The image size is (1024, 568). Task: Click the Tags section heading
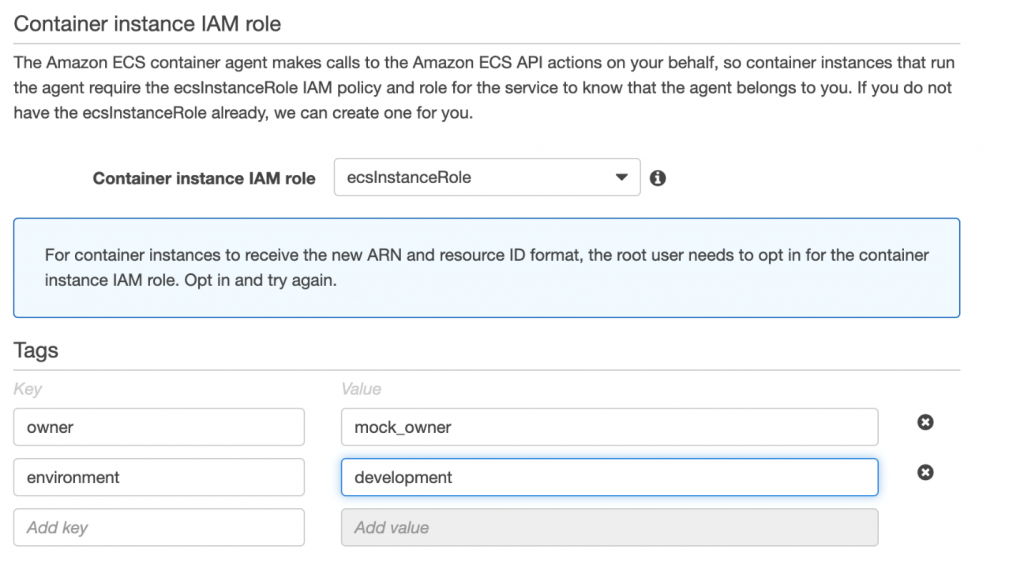[x=36, y=351]
